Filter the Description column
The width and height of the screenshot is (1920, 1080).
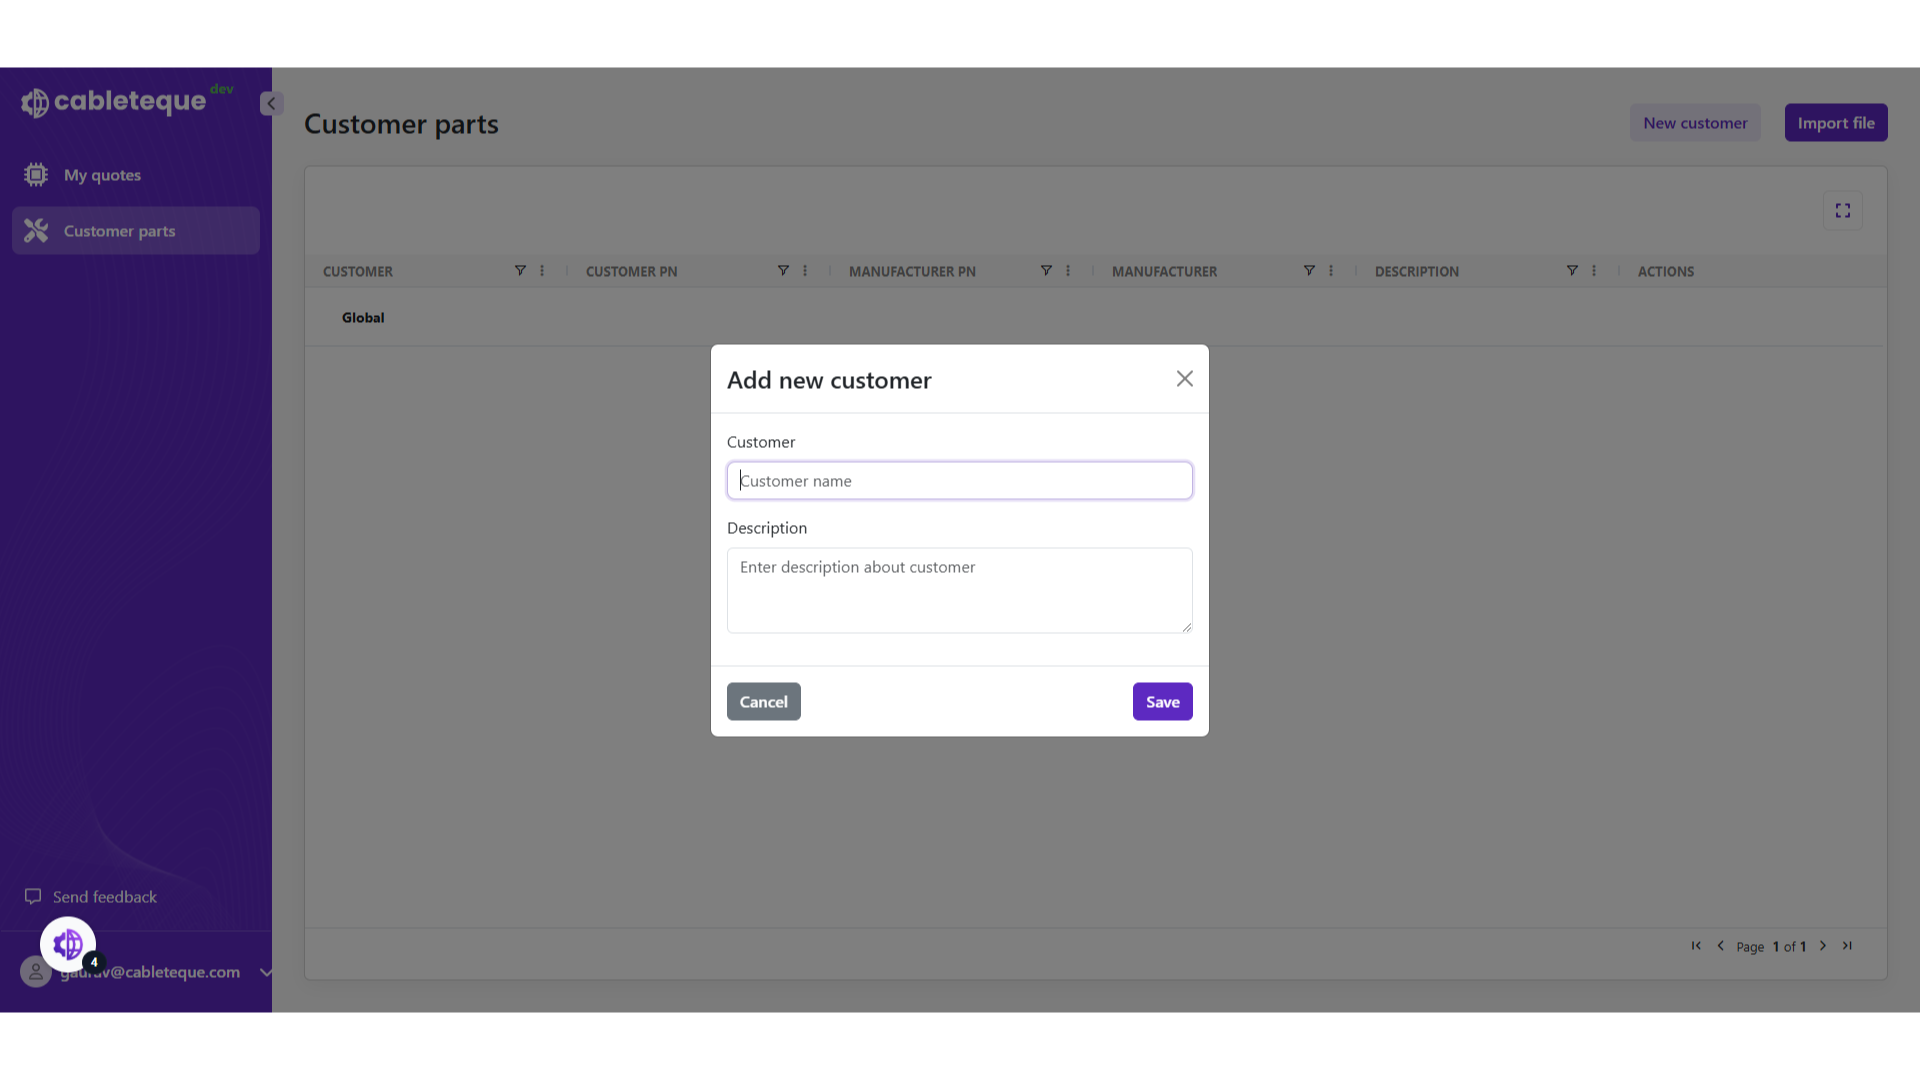(1572, 270)
